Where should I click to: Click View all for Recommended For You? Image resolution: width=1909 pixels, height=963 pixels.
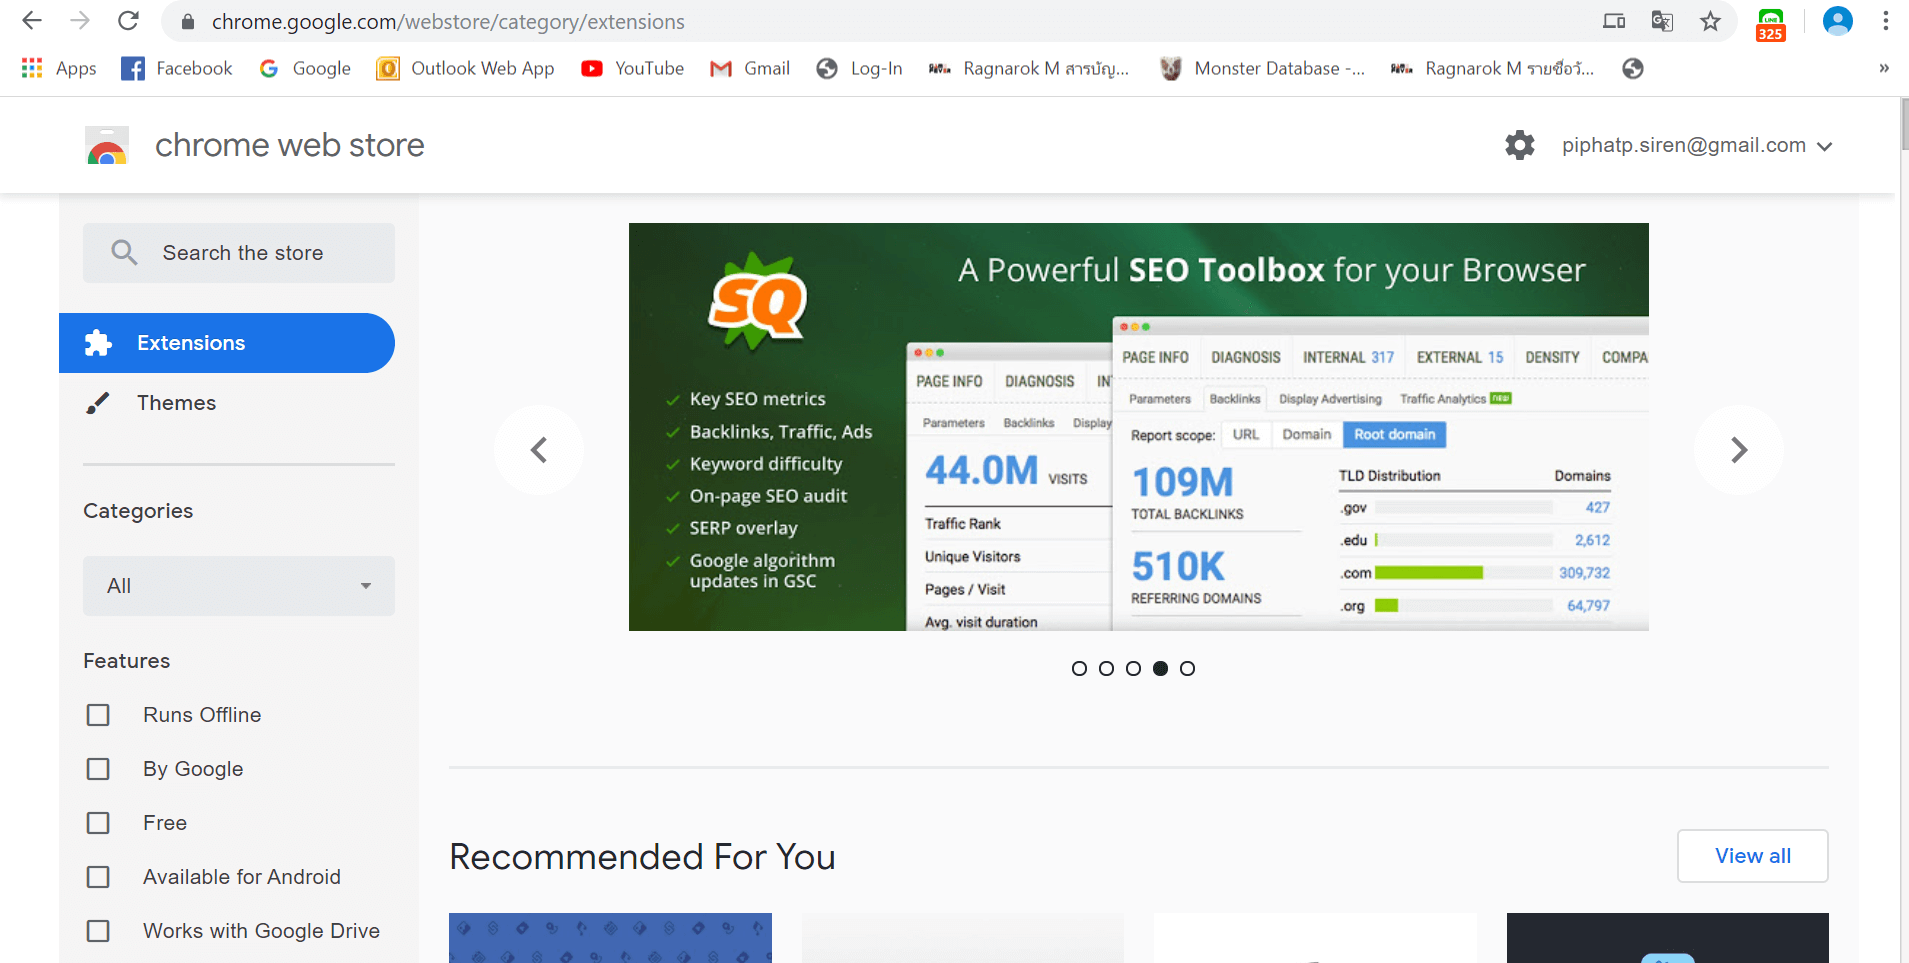click(1753, 856)
